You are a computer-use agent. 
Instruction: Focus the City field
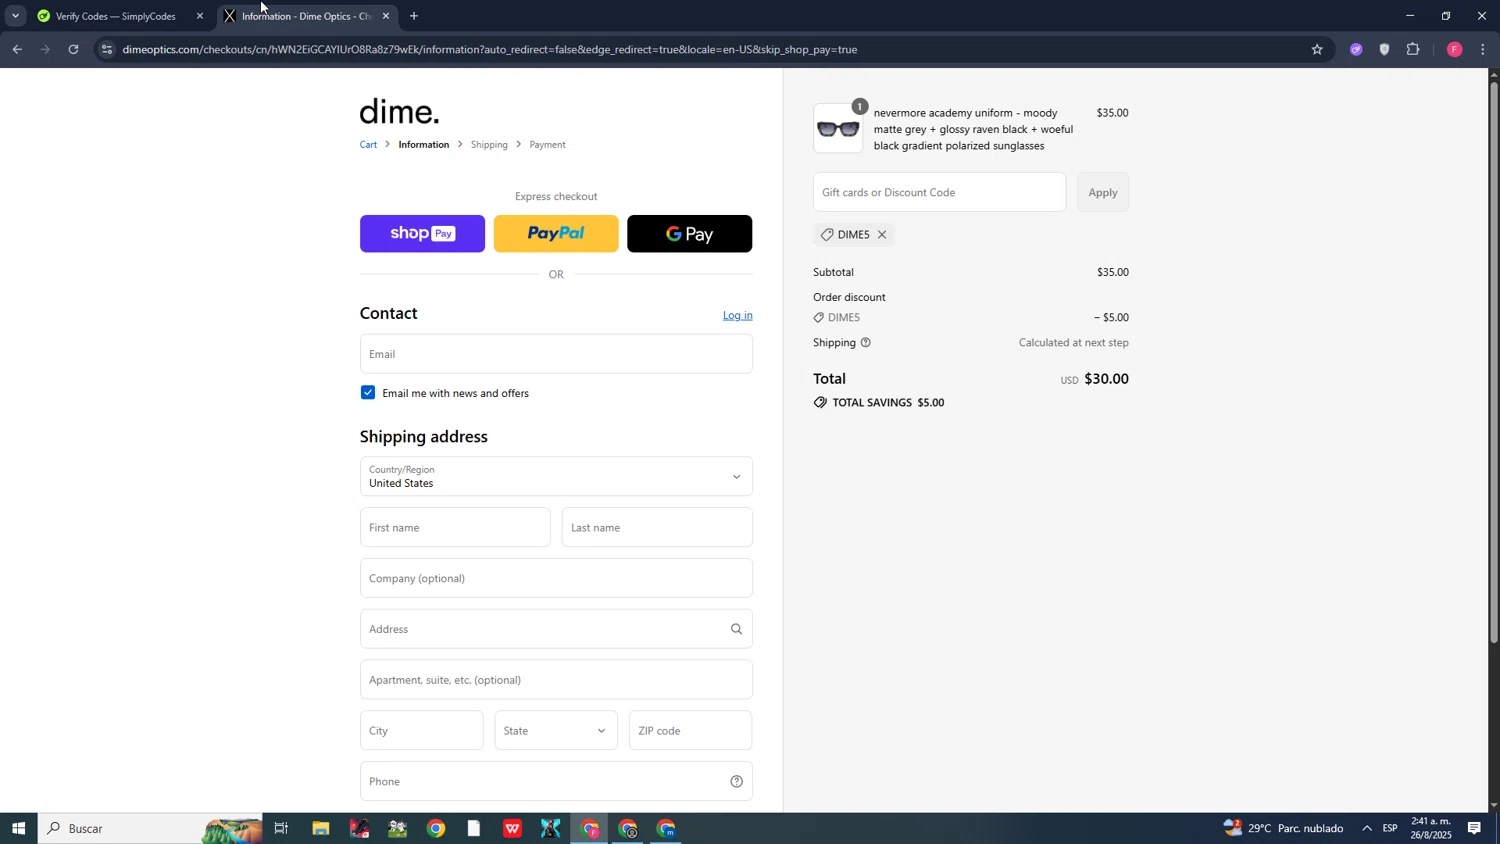[422, 731]
